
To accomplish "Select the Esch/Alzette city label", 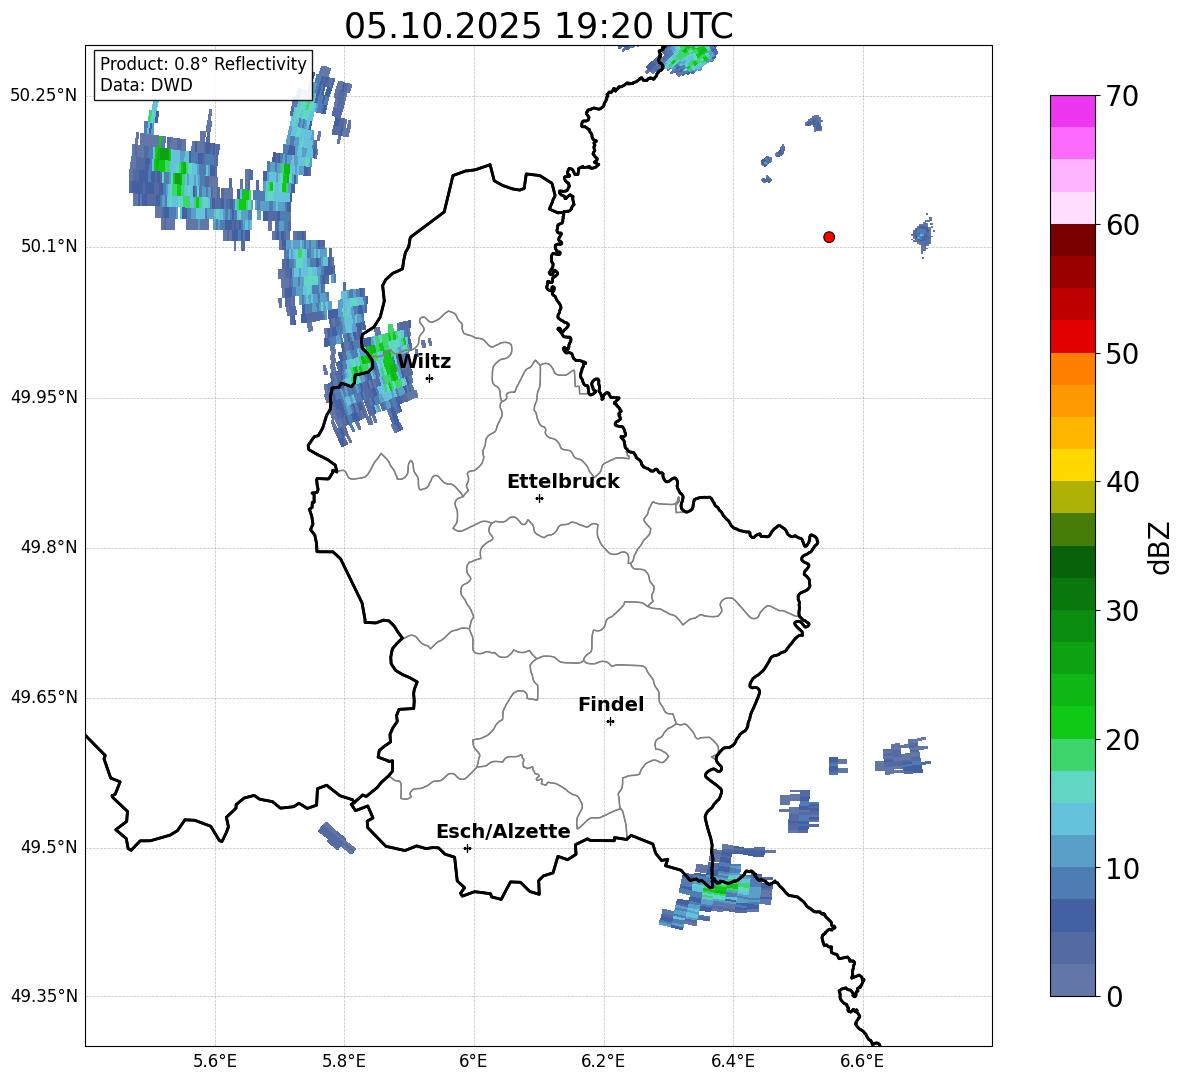I will pos(503,832).
